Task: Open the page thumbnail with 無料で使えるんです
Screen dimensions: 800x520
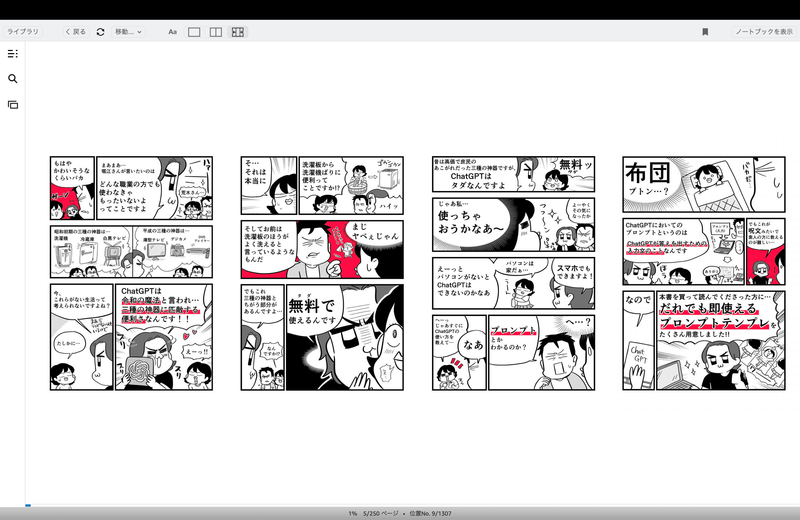Action: [x=322, y=274]
